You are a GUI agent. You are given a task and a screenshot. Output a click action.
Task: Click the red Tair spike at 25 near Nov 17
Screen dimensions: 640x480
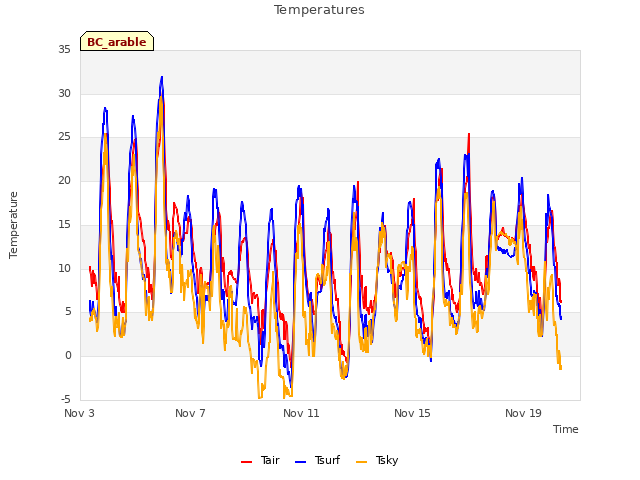pyautogui.click(x=469, y=134)
